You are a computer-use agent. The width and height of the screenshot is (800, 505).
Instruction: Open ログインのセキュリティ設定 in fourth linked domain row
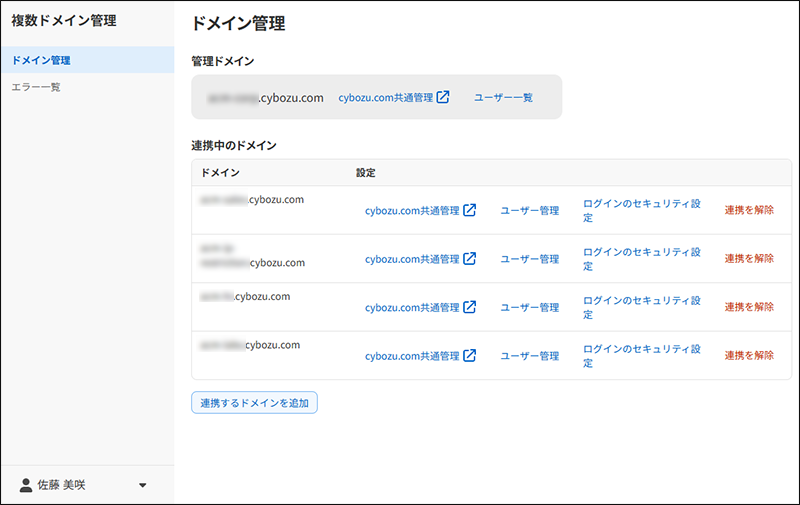coord(642,356)
